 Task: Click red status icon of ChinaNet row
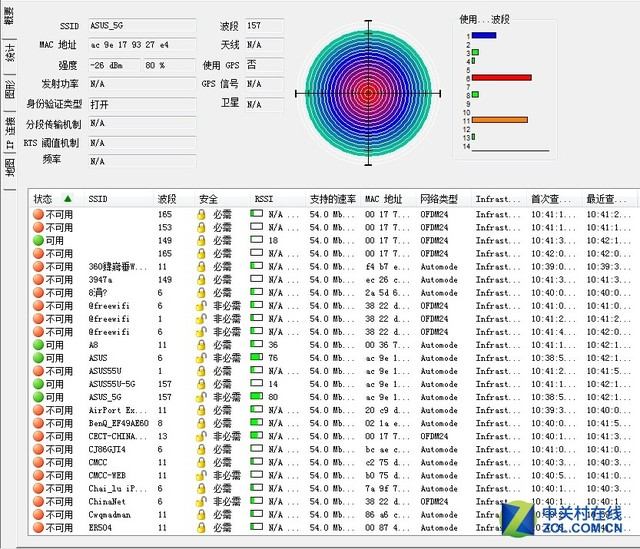(x=38, y=501)
